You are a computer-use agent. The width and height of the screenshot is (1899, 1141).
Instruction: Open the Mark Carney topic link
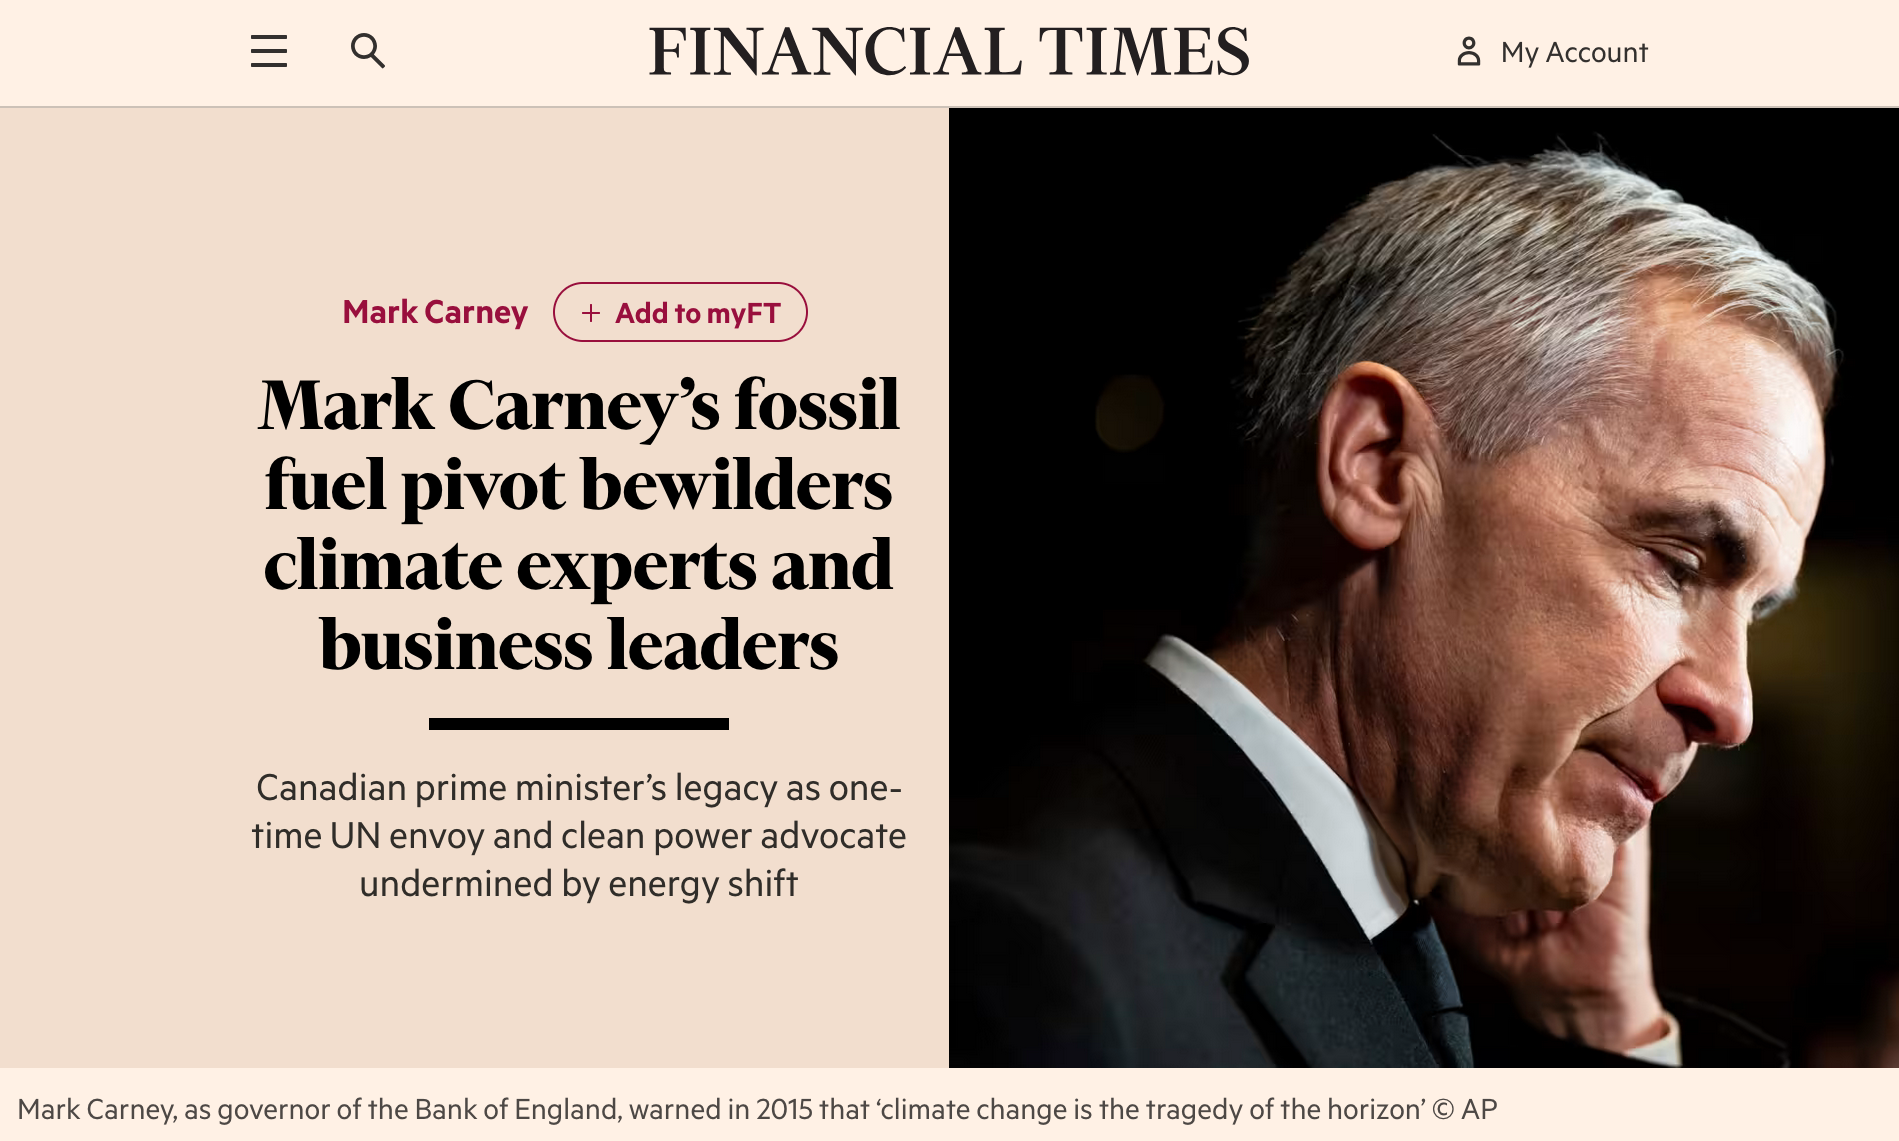[435, 312]
